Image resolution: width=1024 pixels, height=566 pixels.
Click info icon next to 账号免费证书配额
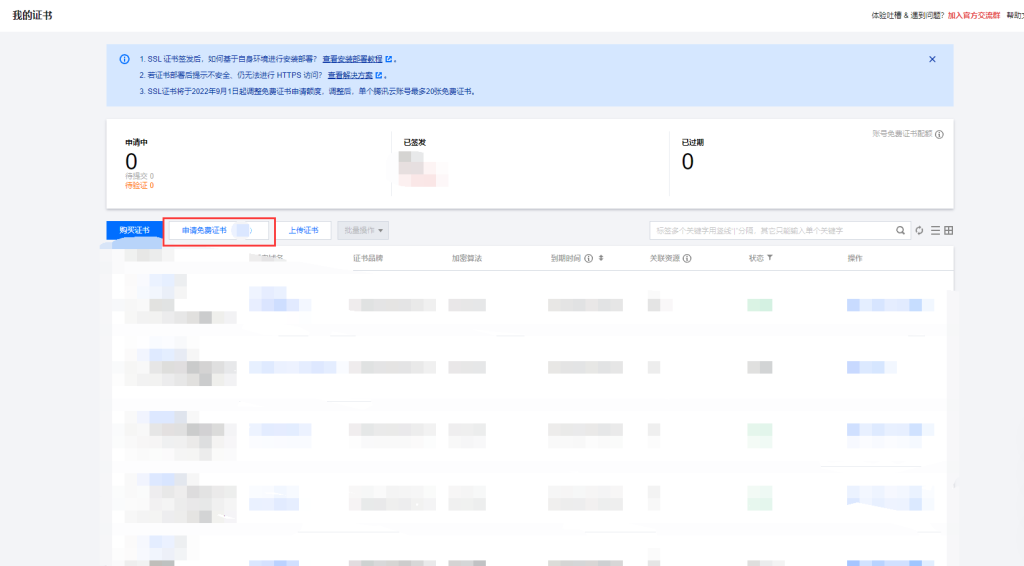pos(939,134)
